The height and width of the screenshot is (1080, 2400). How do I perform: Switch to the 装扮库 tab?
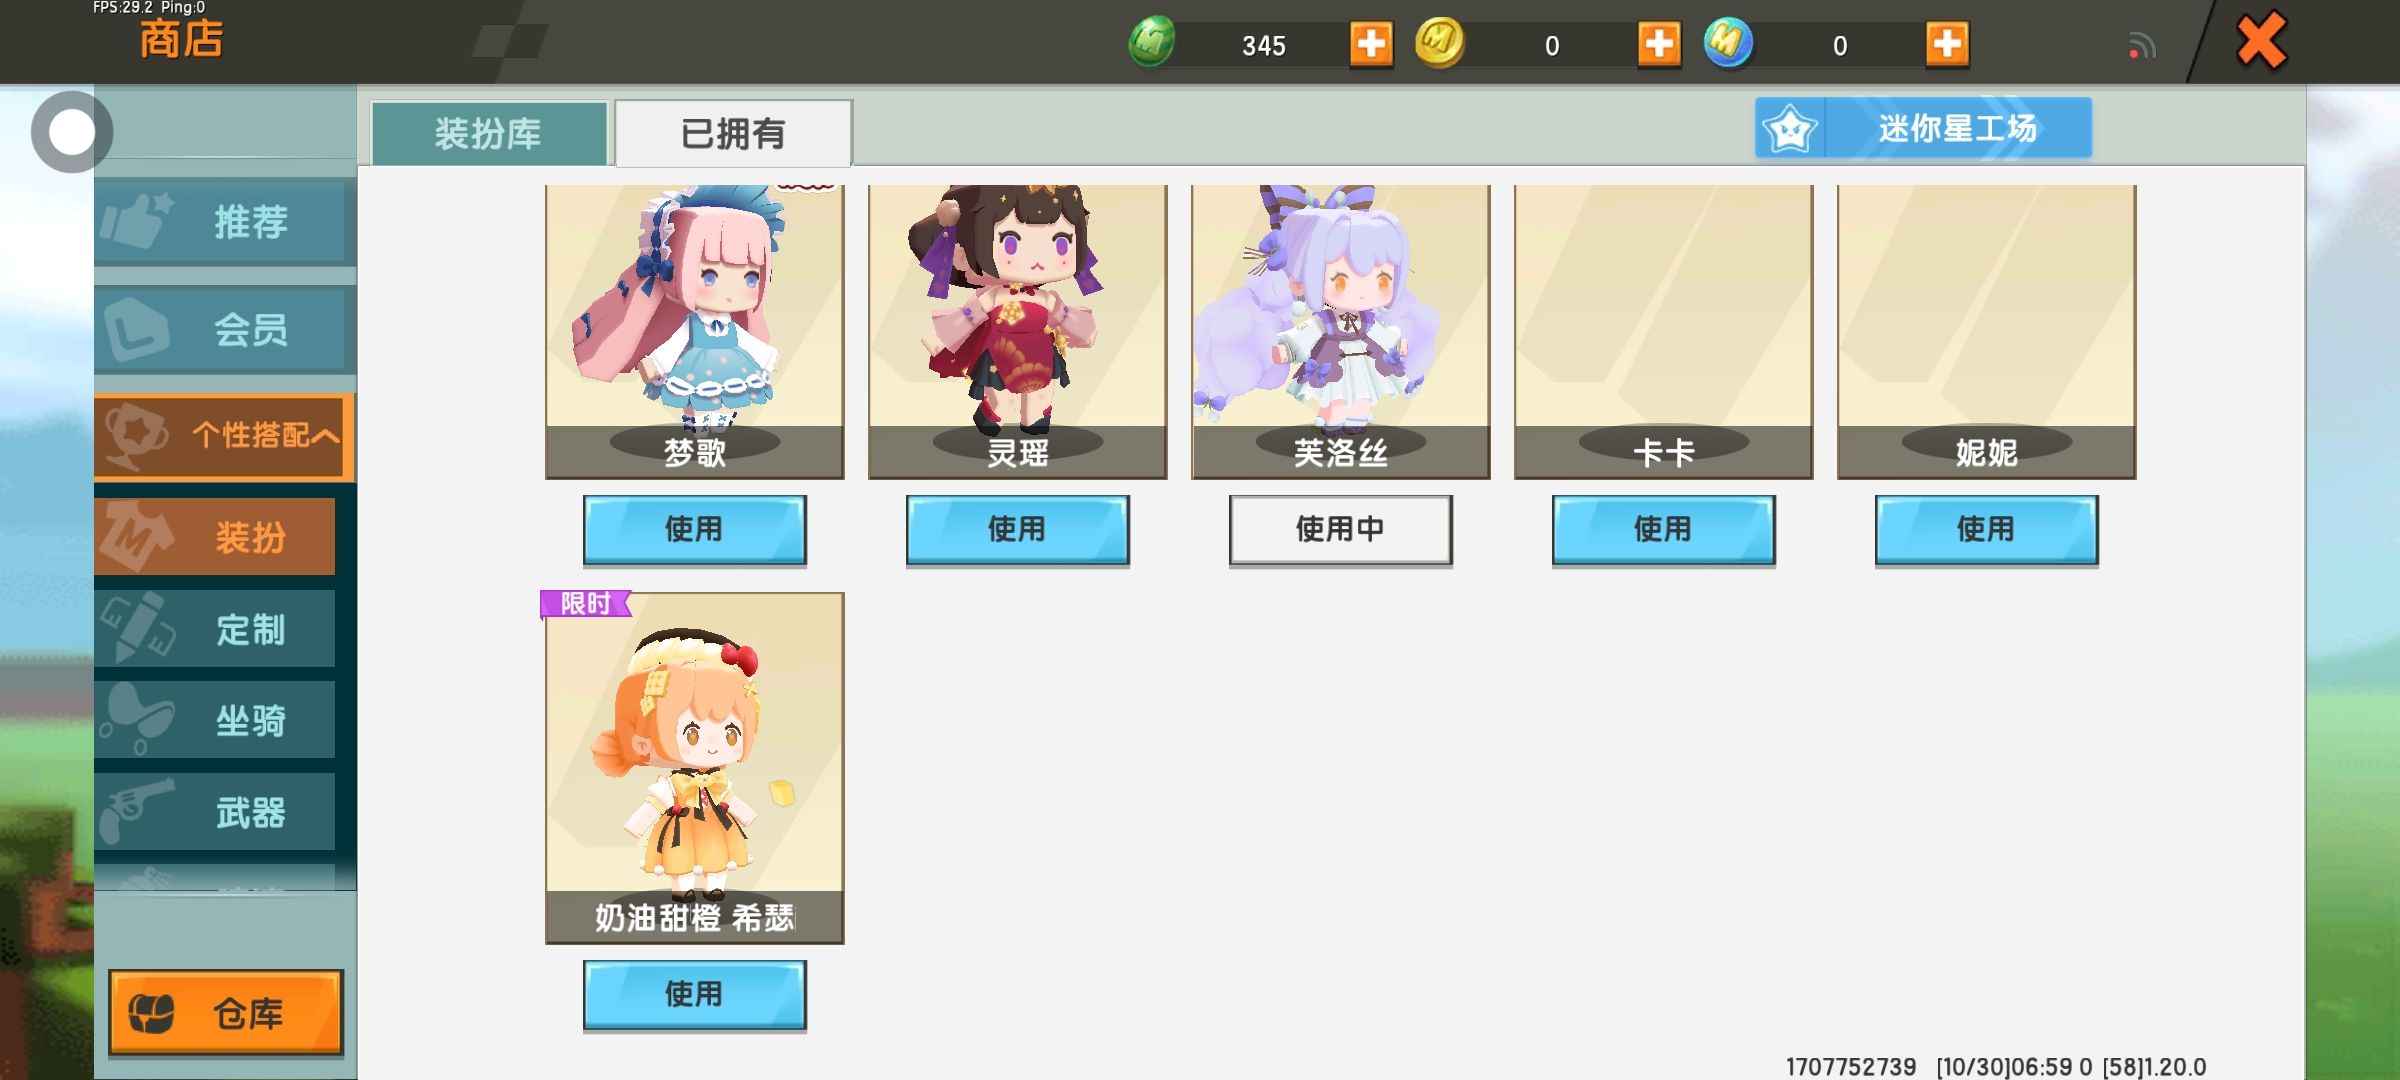489,133
